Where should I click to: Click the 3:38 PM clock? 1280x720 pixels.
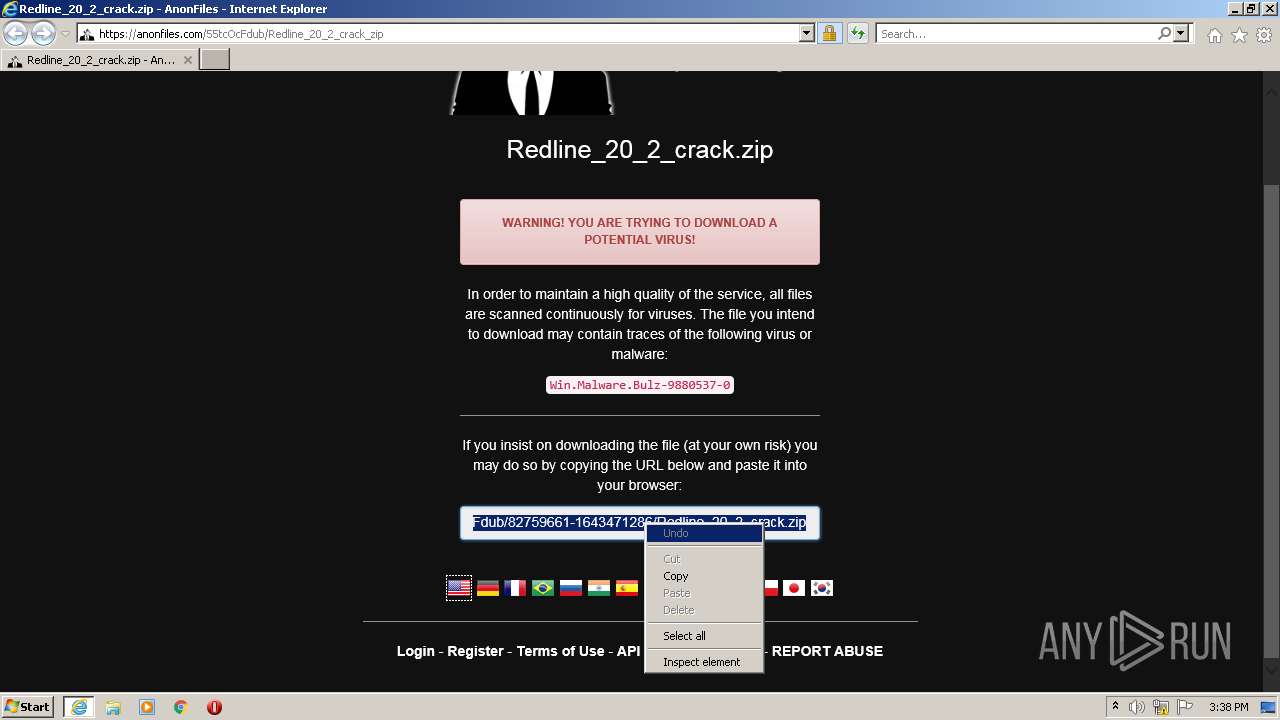[x=1228, y=707]
